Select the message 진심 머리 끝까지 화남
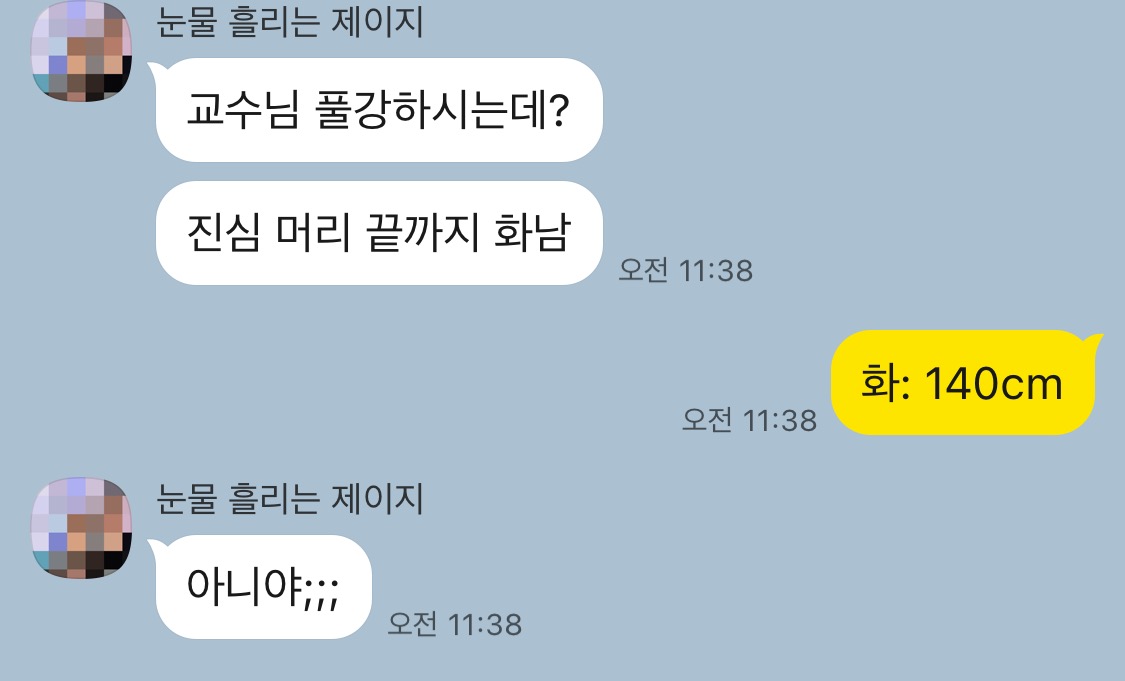 click(379, 233)
